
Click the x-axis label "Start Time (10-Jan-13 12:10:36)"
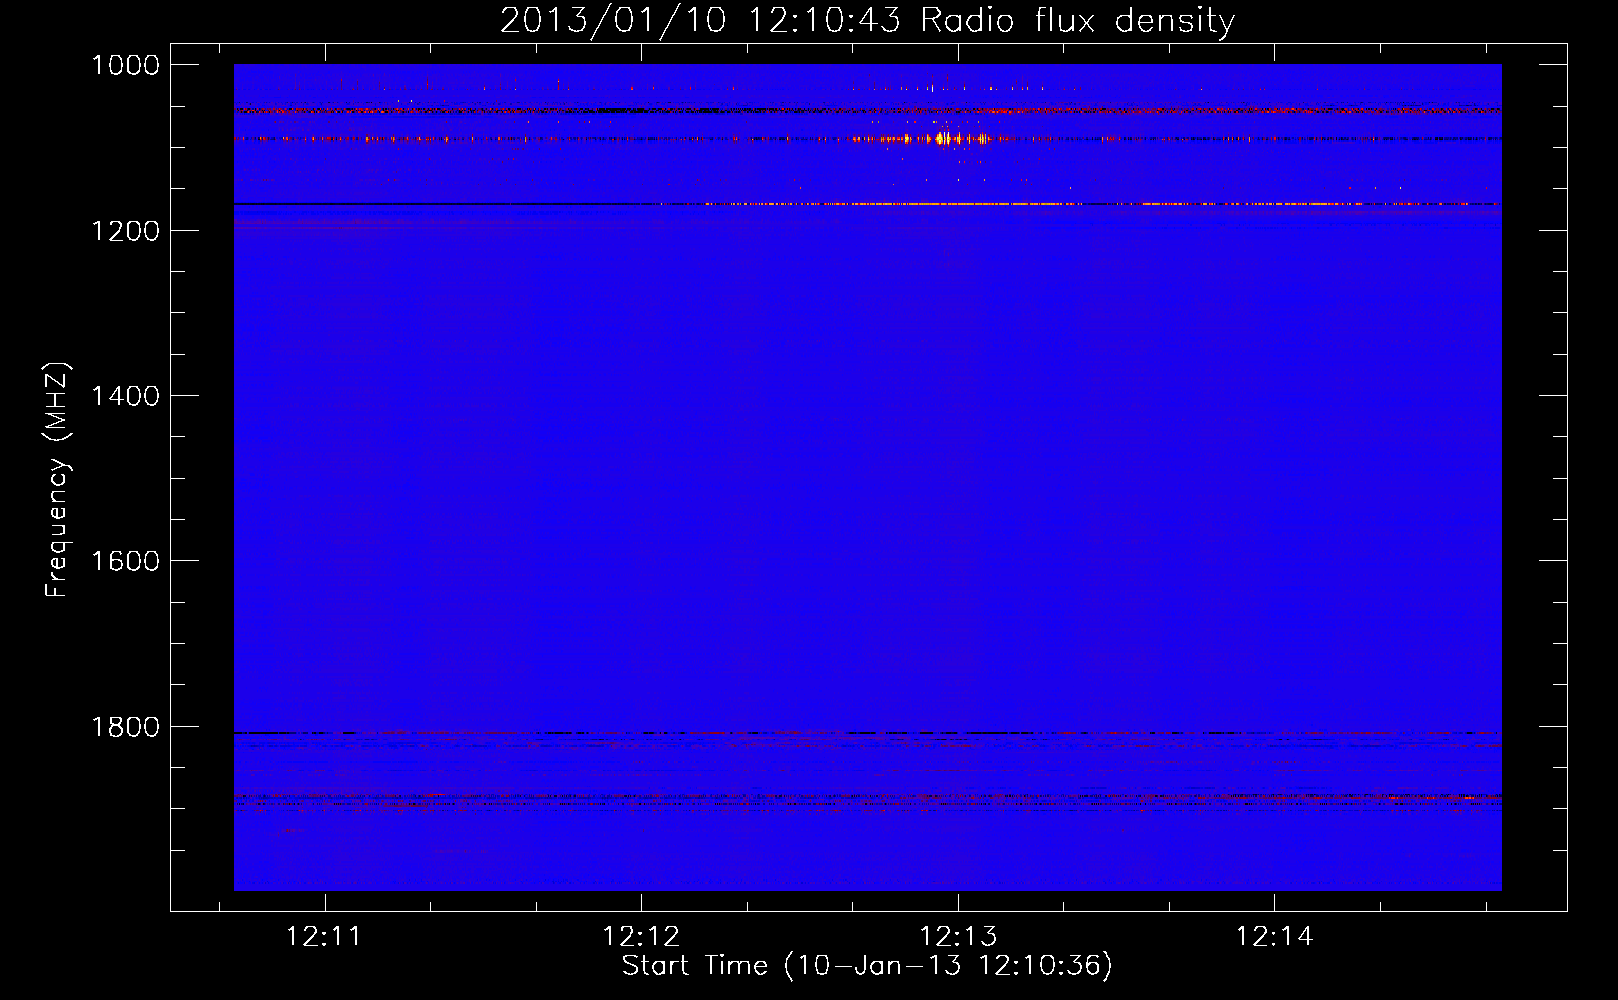pyautogui.click(x=867, y=966)
